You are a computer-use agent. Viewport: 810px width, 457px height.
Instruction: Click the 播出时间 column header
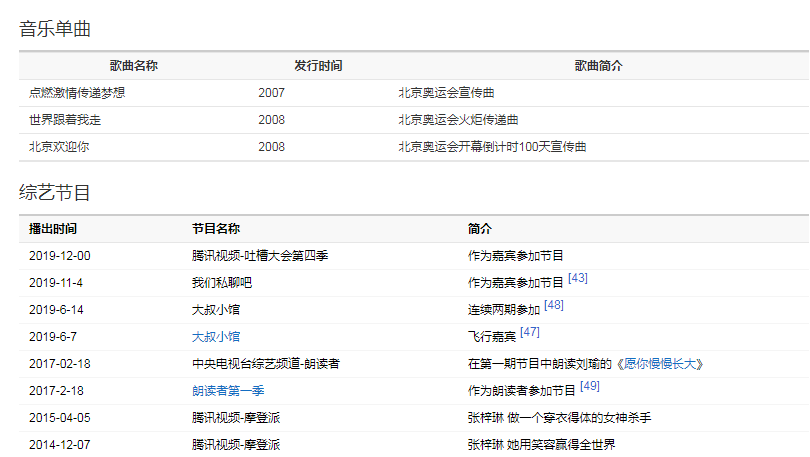(x=53, y=229)
